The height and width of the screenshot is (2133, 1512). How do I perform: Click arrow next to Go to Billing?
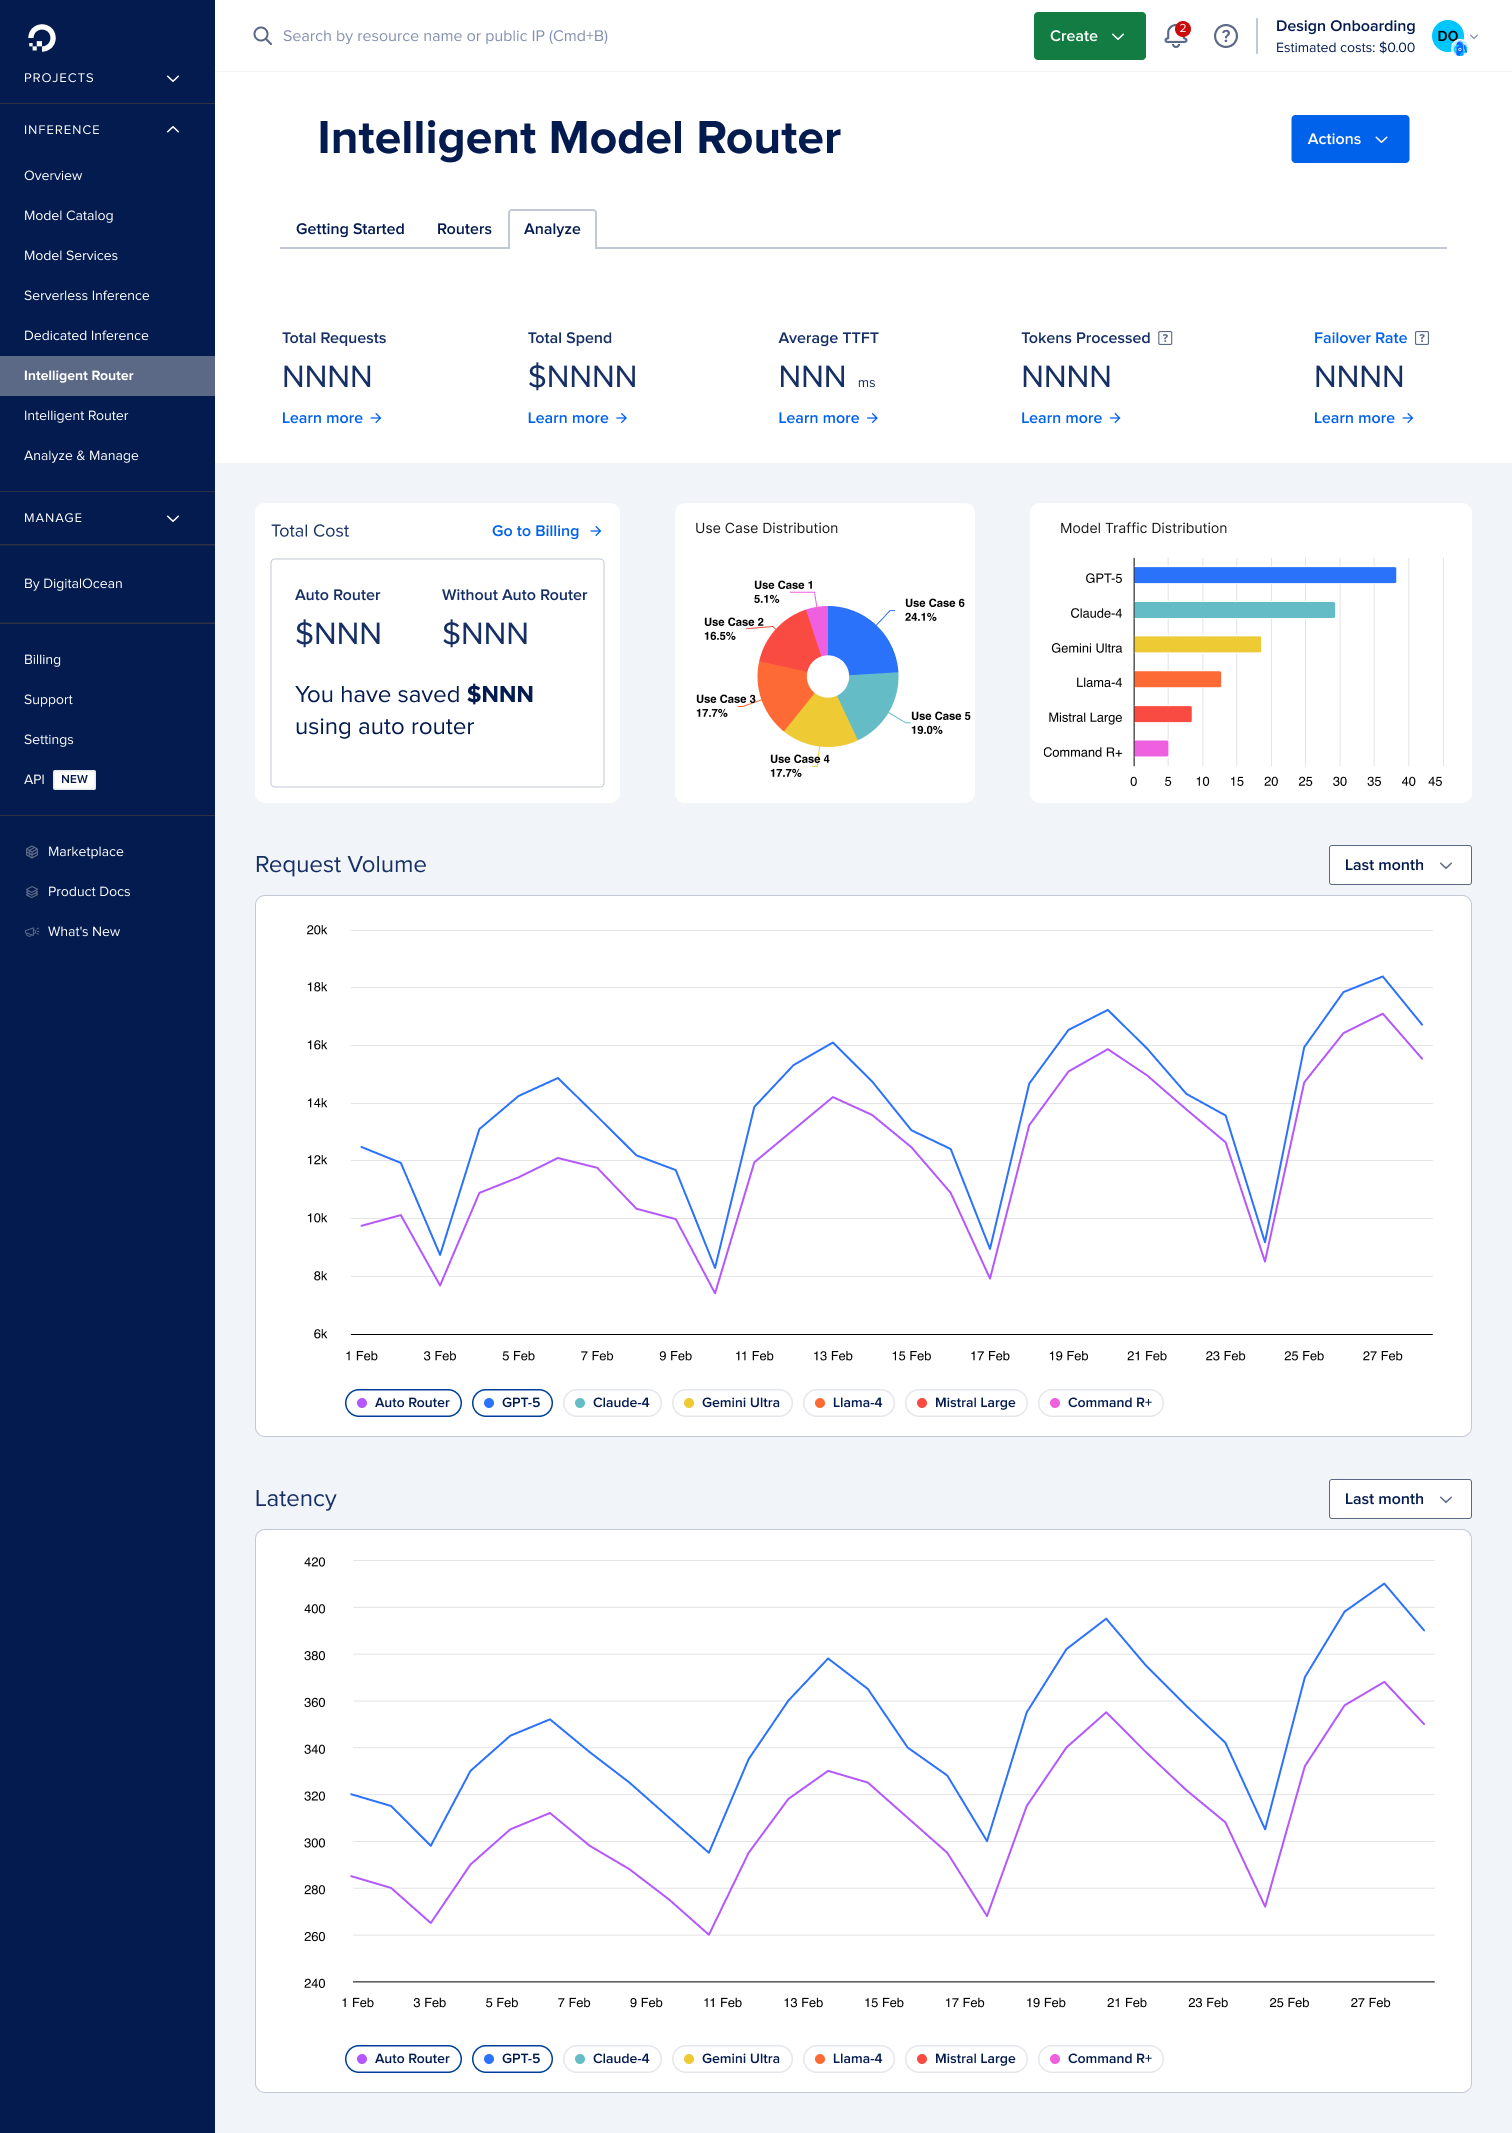pos(596,531)
